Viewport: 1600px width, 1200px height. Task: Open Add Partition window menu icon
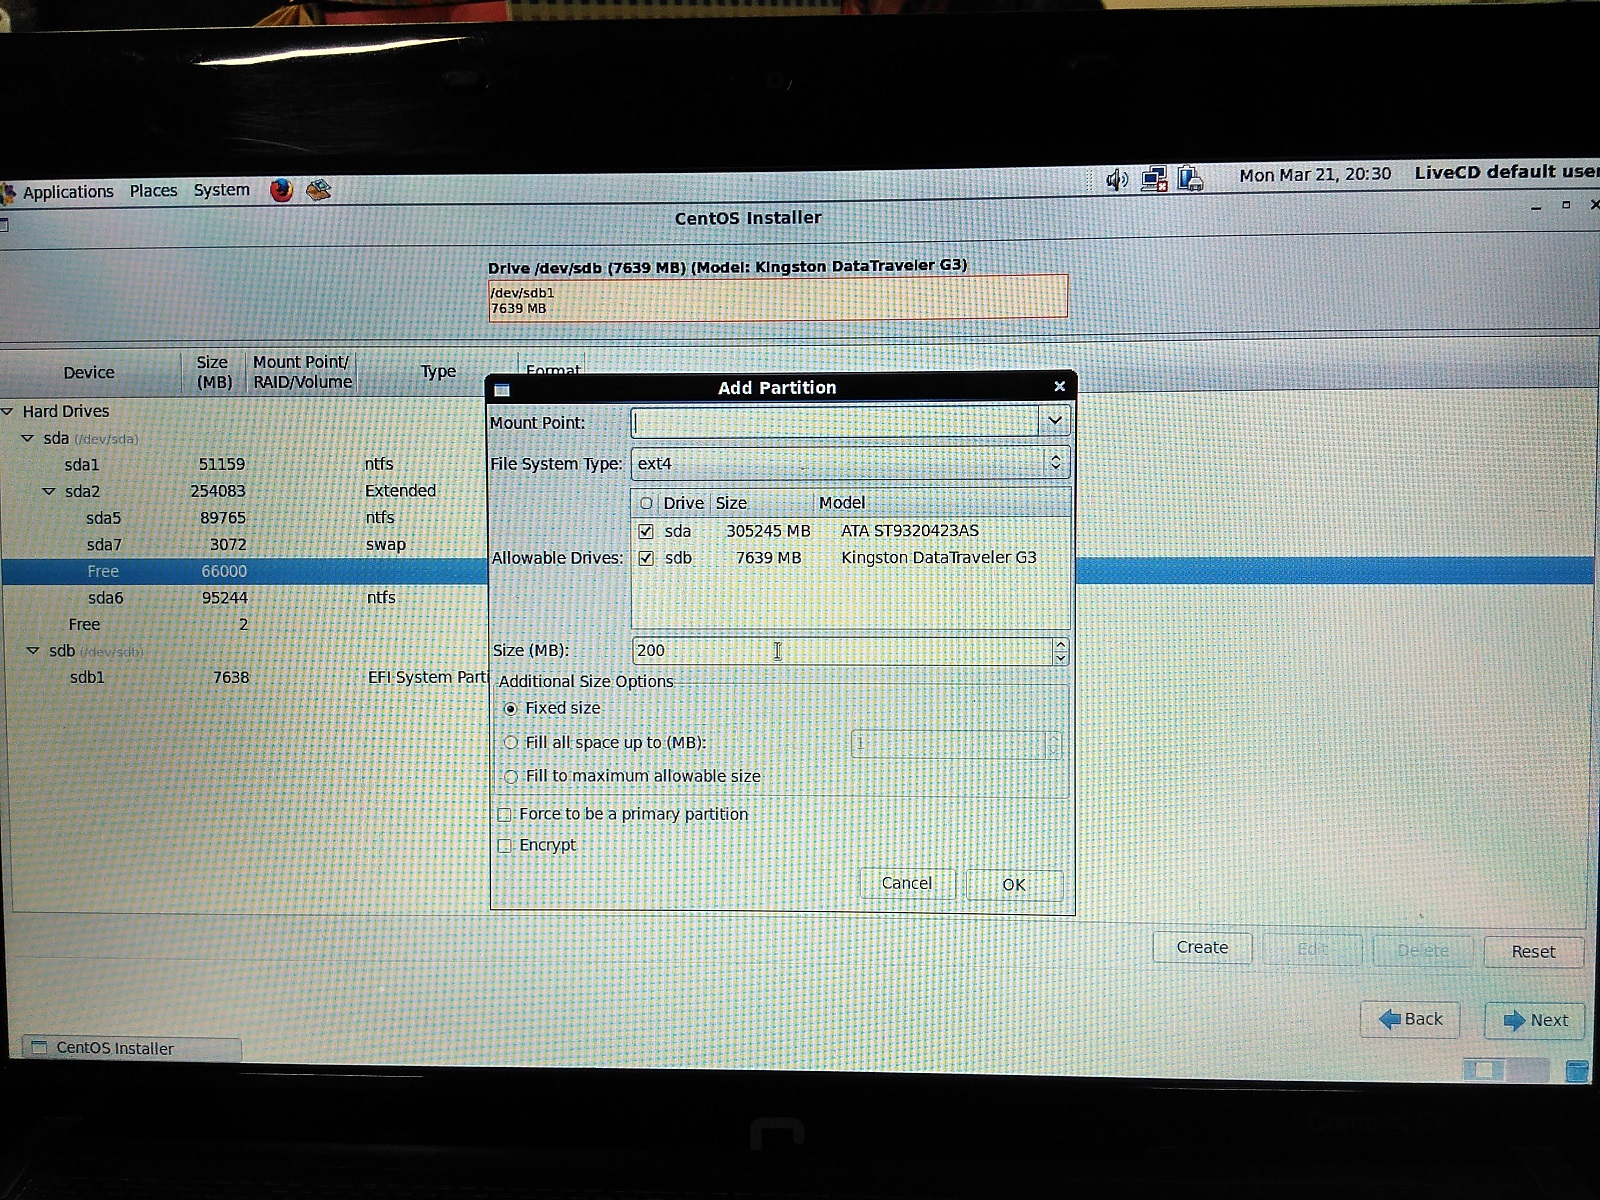pos(502,389)
